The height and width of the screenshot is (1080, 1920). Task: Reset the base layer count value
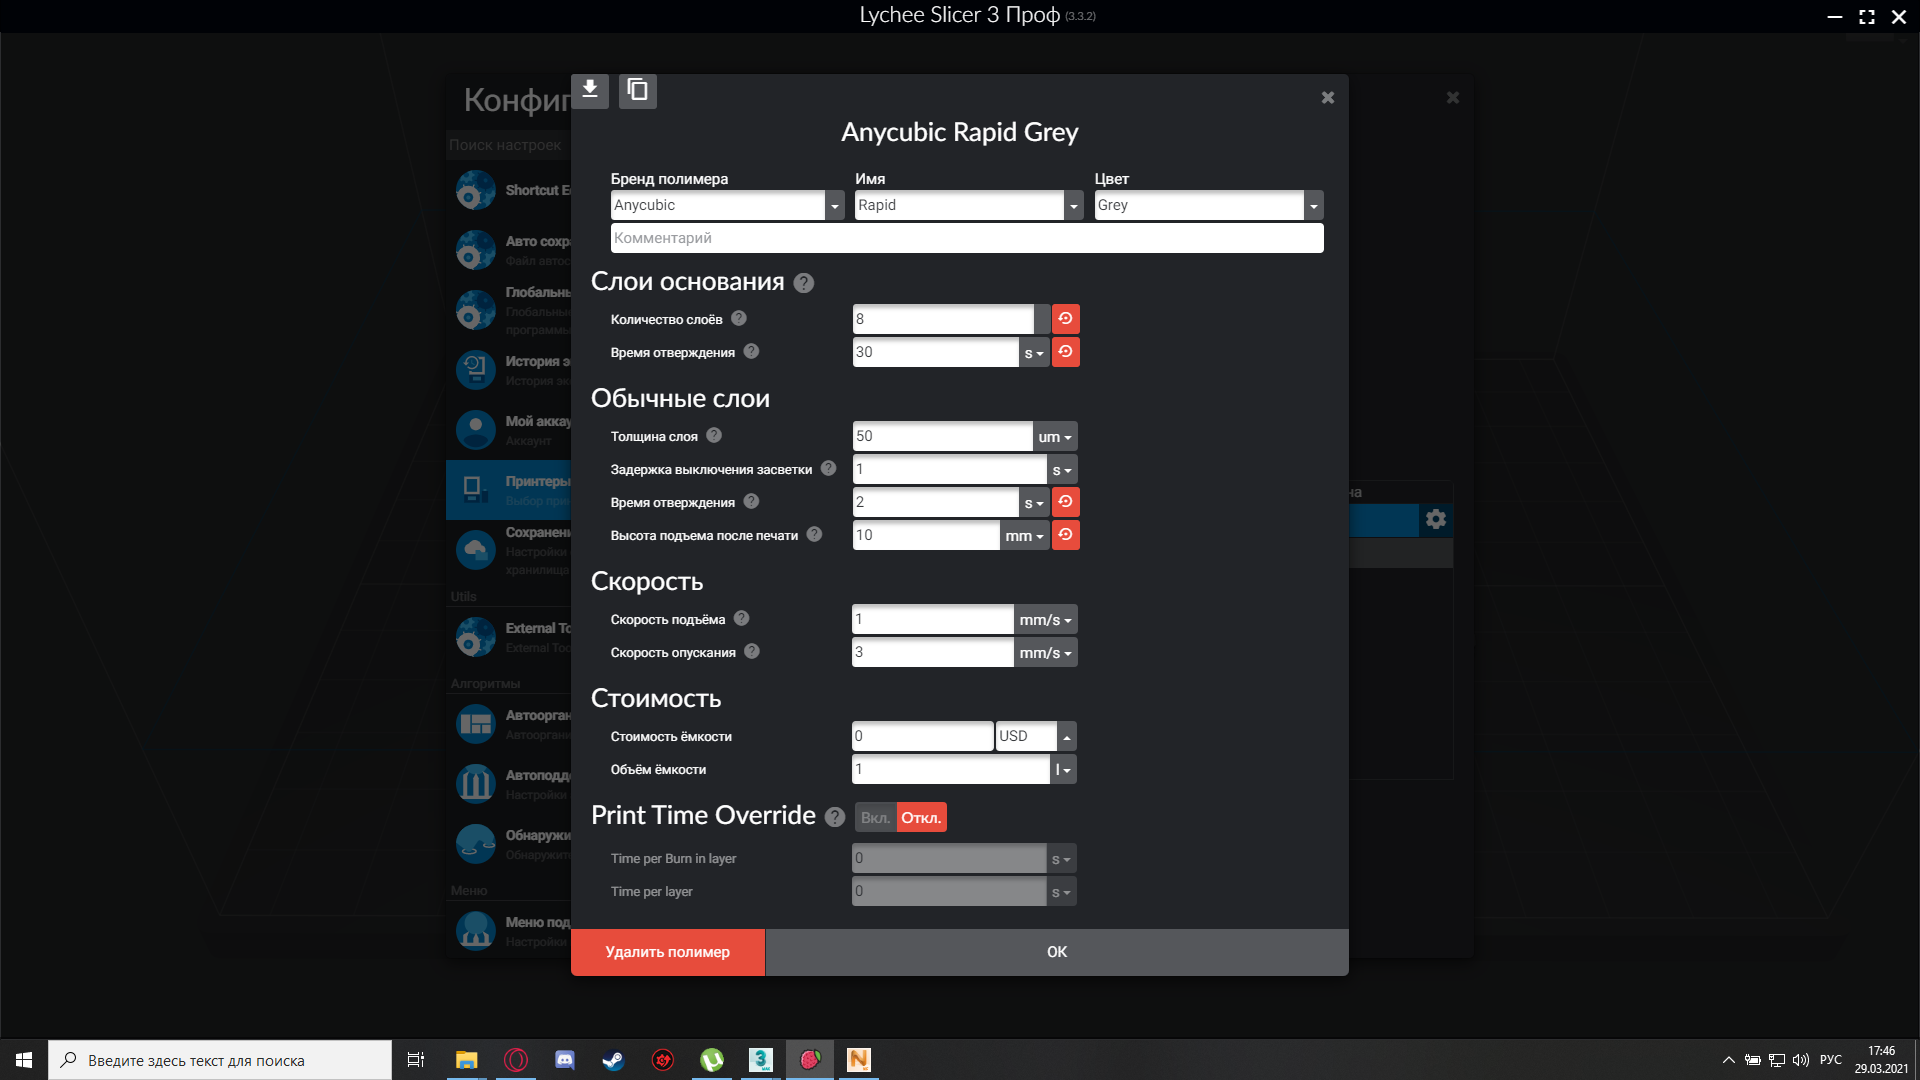click(1066, 319)
